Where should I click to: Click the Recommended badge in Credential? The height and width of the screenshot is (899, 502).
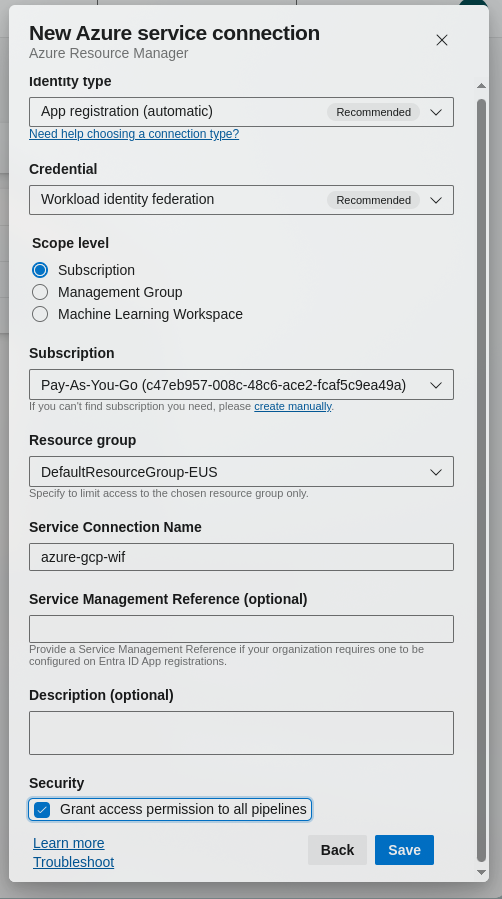pyautogui.click(x=374, y=200)
